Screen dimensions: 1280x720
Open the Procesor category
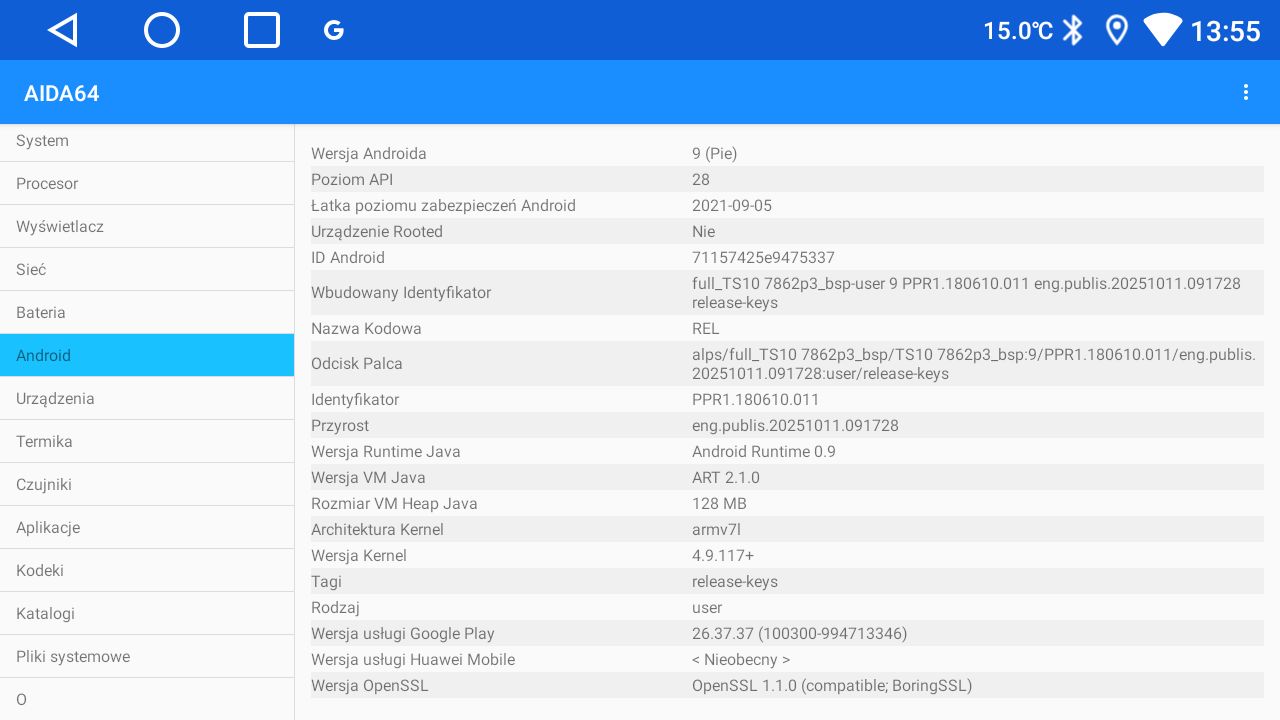click(x=147, y=183)
